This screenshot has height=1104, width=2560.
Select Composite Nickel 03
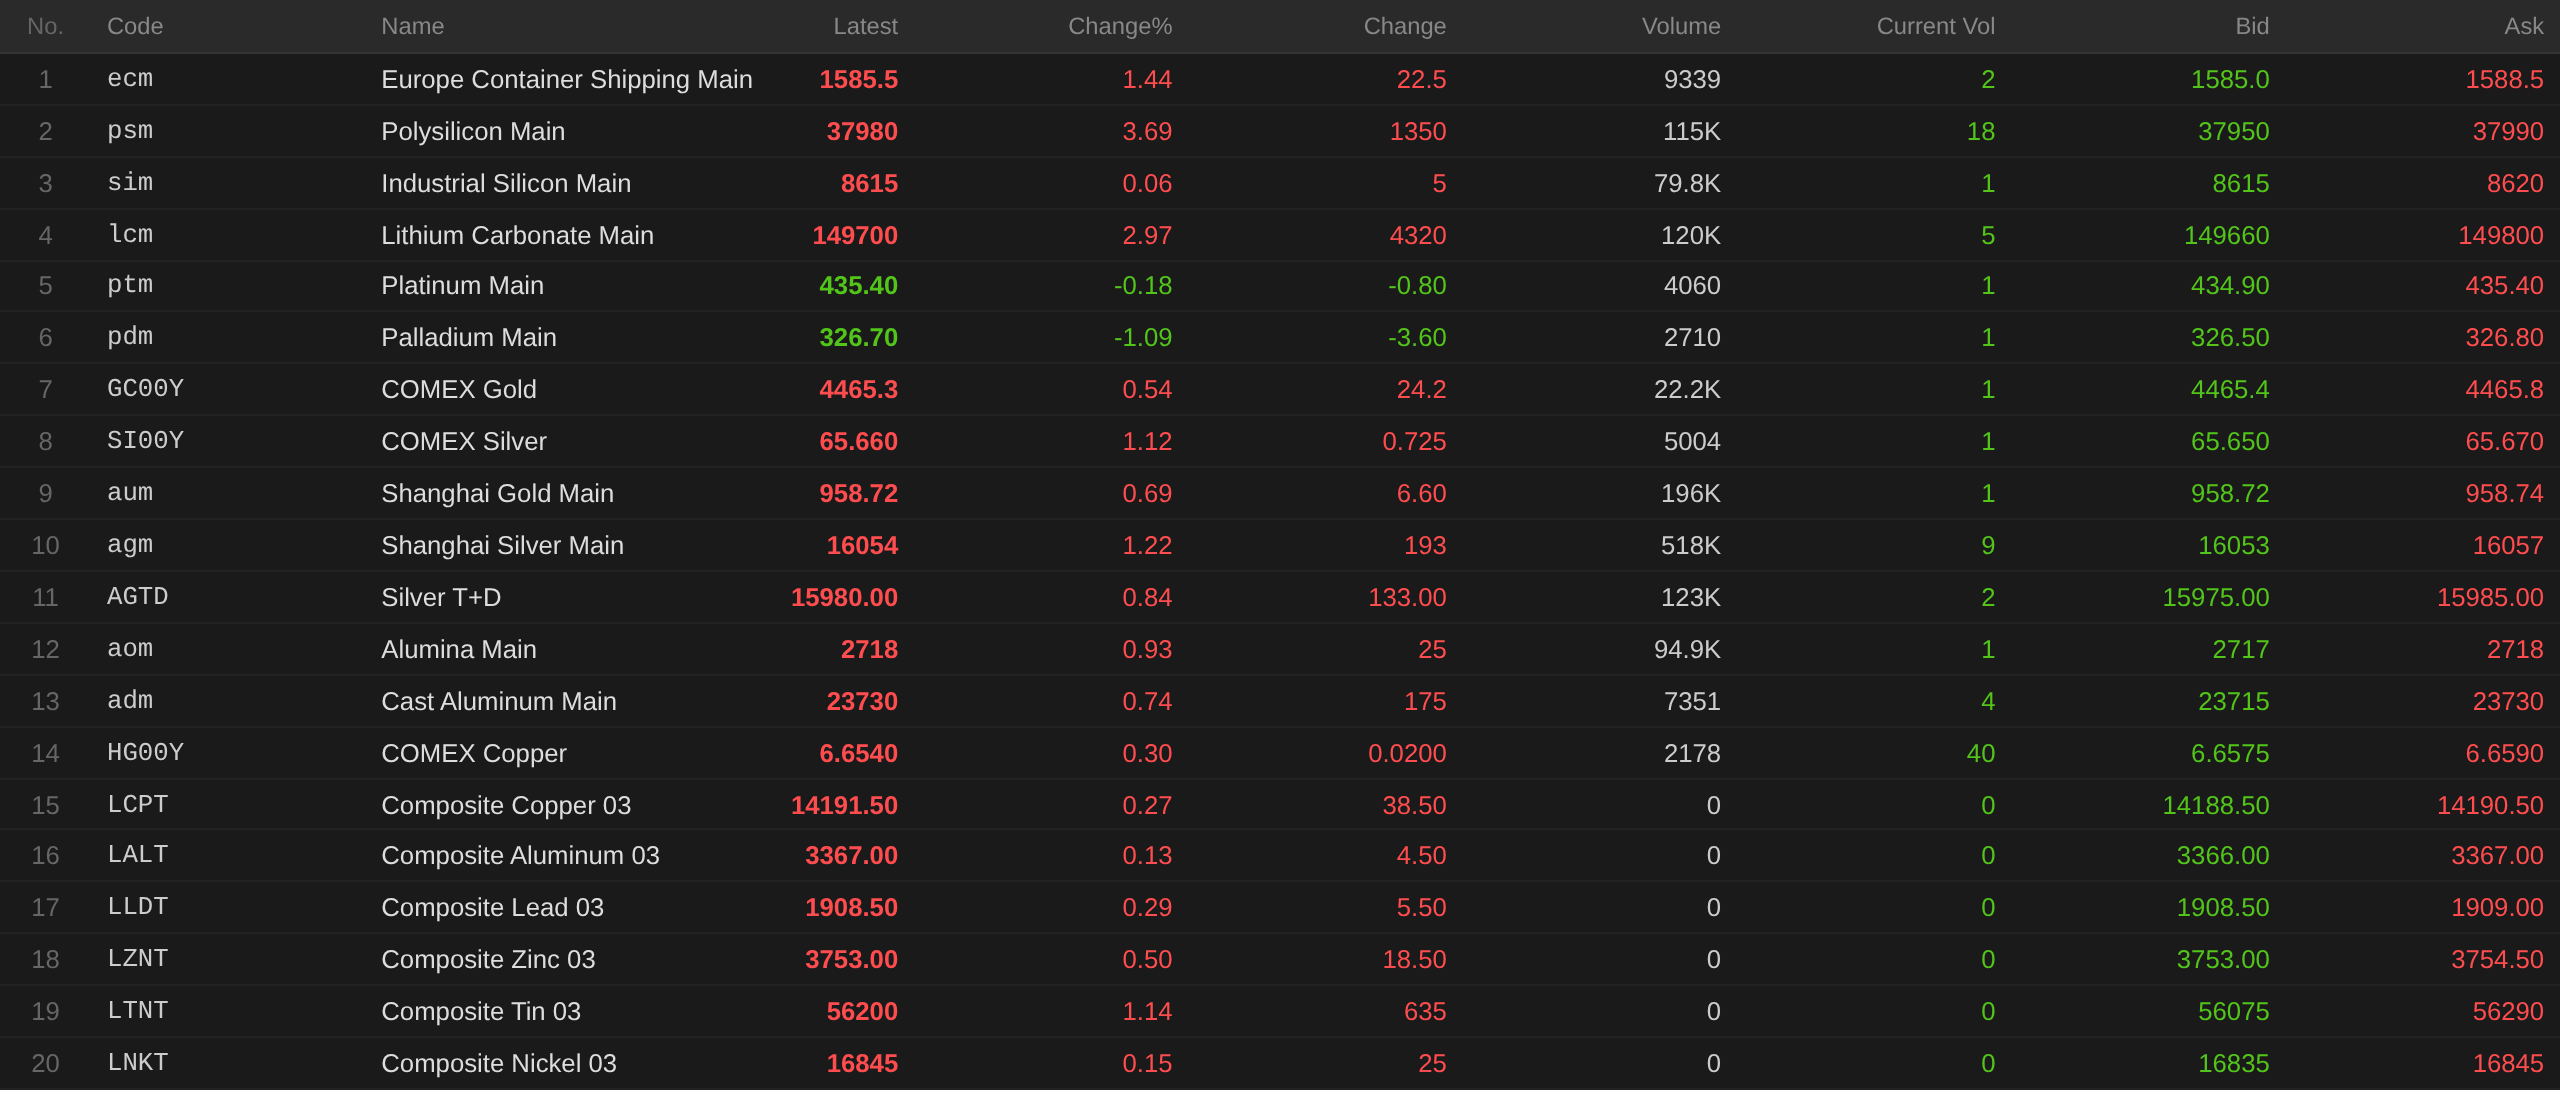[1280, 1063]
